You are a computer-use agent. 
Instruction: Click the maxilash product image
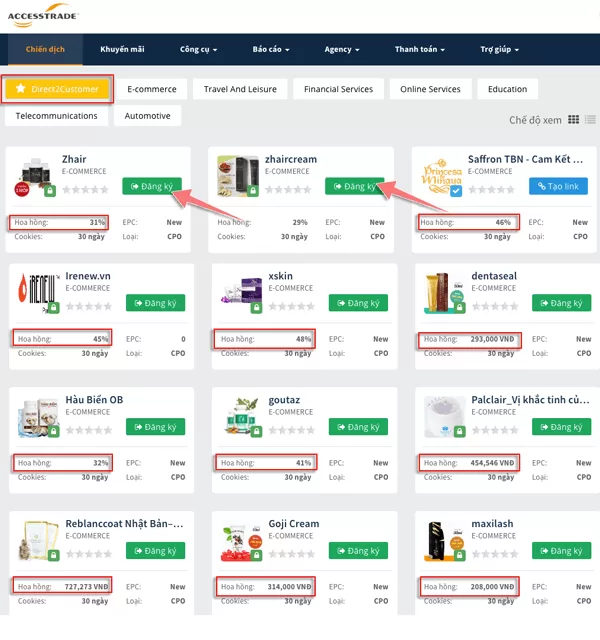pos(444,541)
